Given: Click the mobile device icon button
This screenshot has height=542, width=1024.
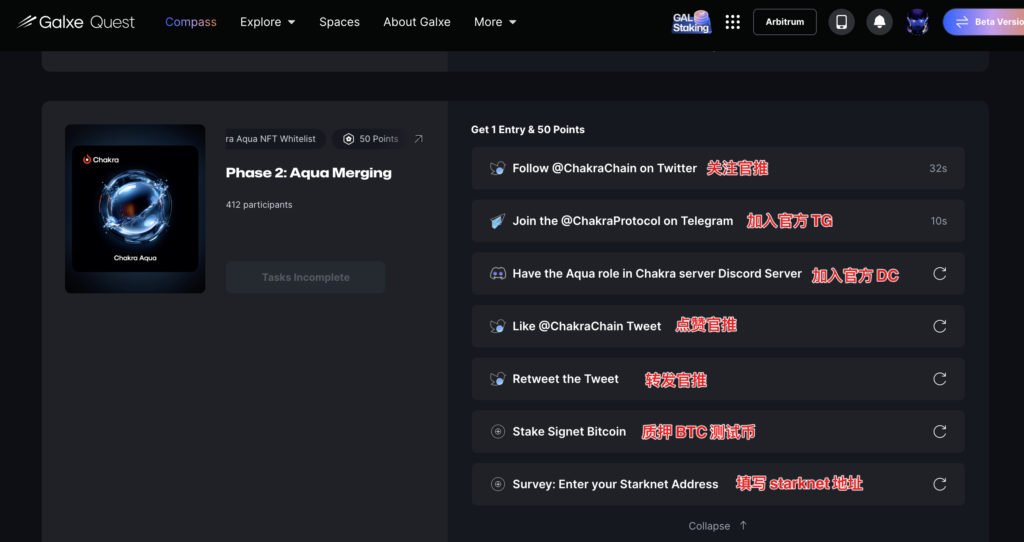Looking at the screenshot, I should tap(842, 22).
